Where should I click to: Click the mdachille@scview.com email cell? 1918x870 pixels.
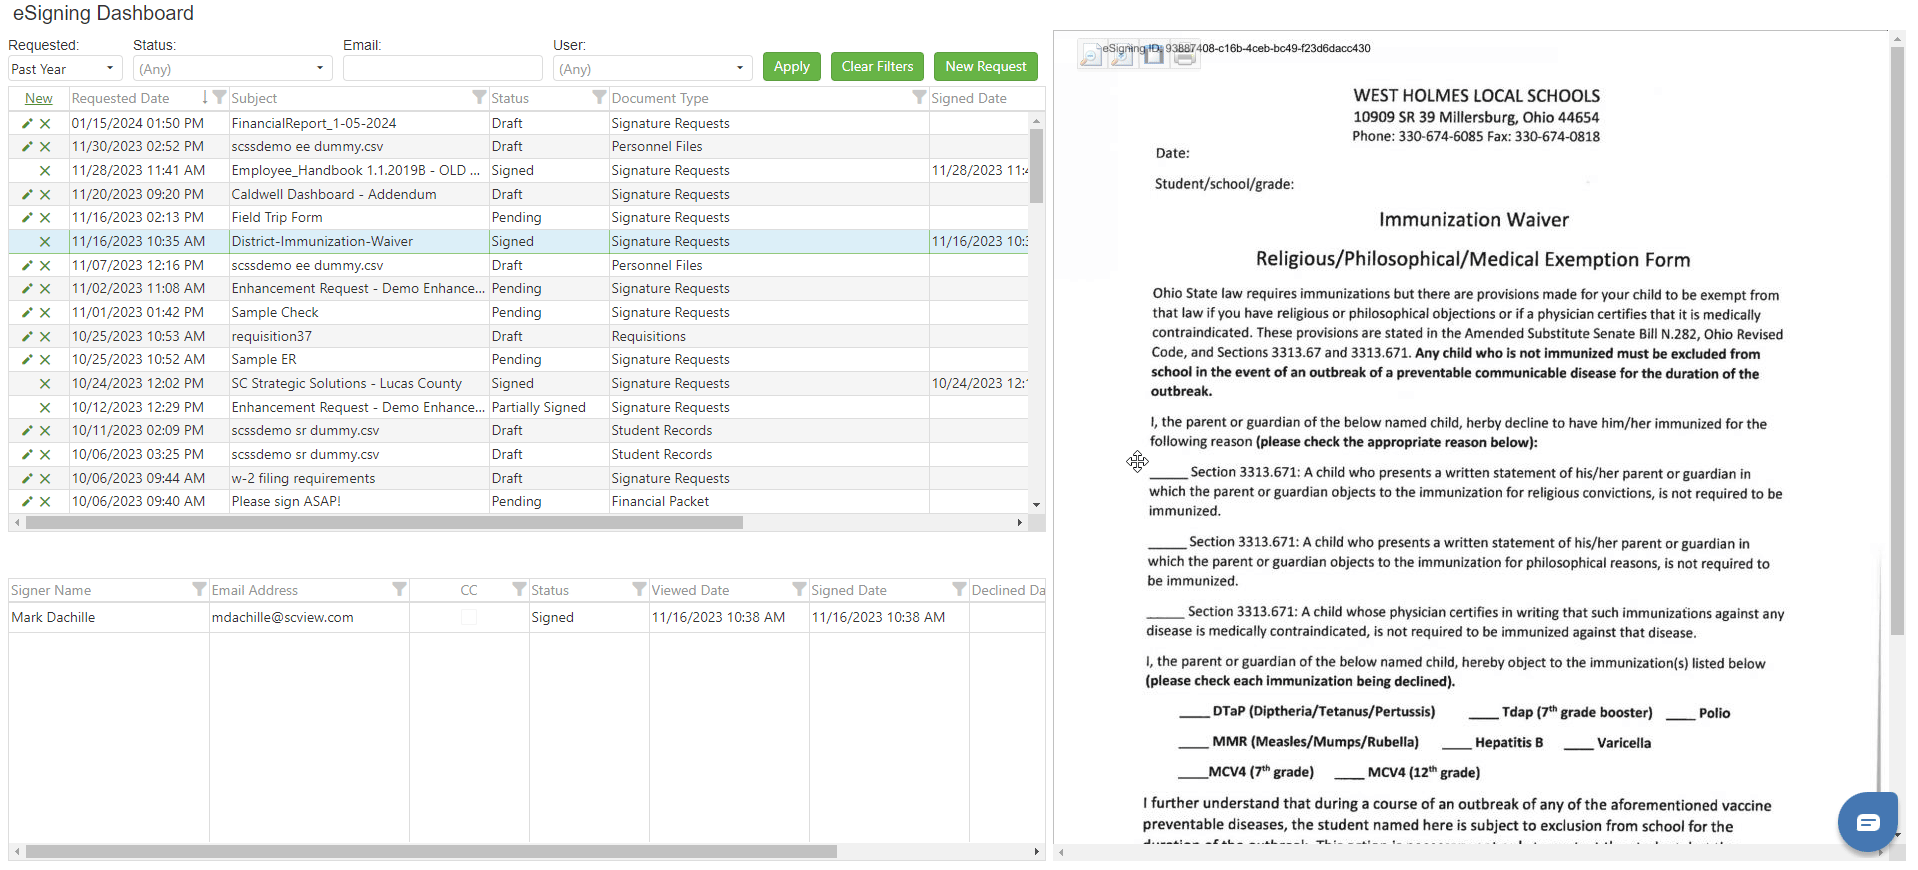click(x=309, y=617)
